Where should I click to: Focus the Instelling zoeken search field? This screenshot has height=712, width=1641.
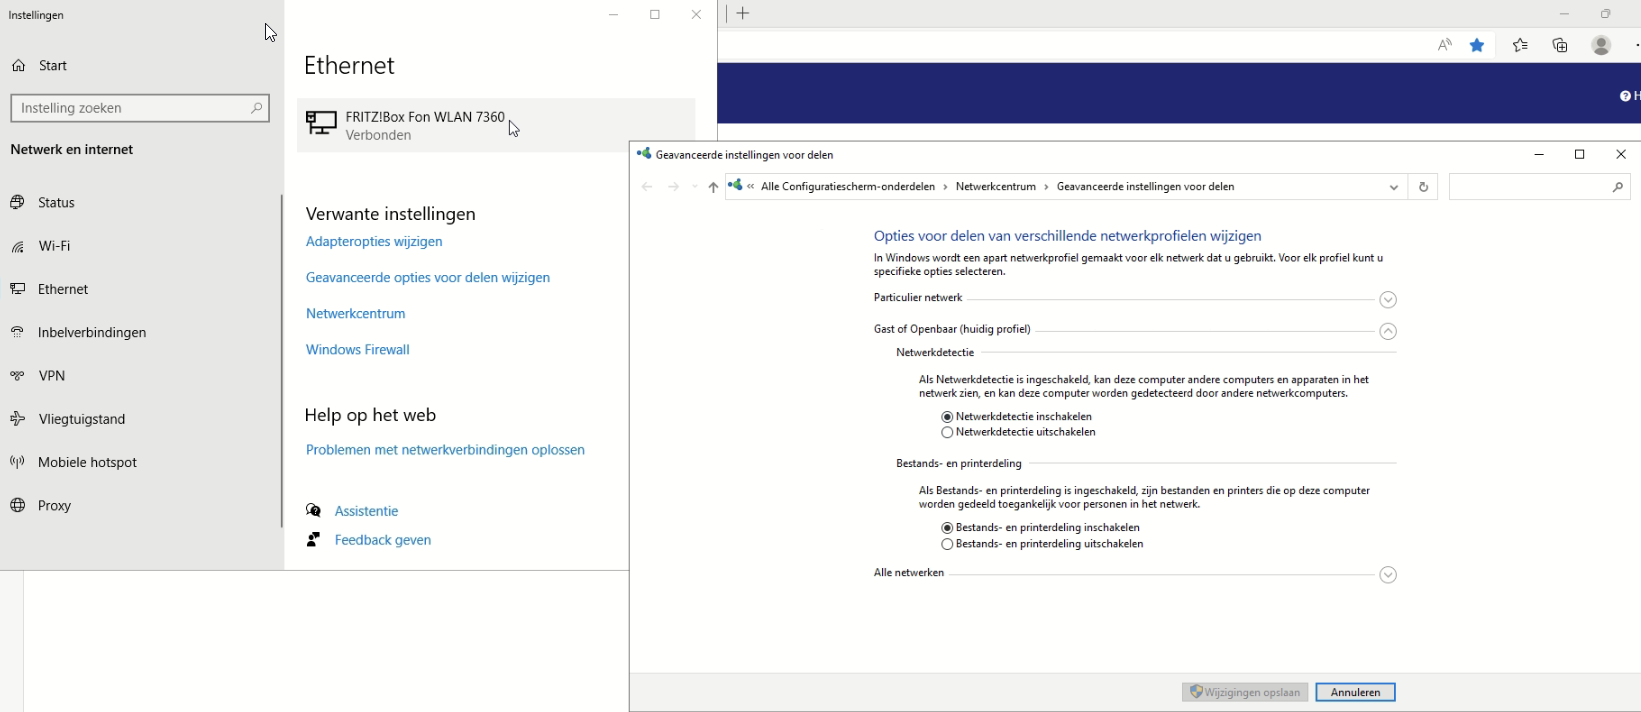[x=140, y=108]
